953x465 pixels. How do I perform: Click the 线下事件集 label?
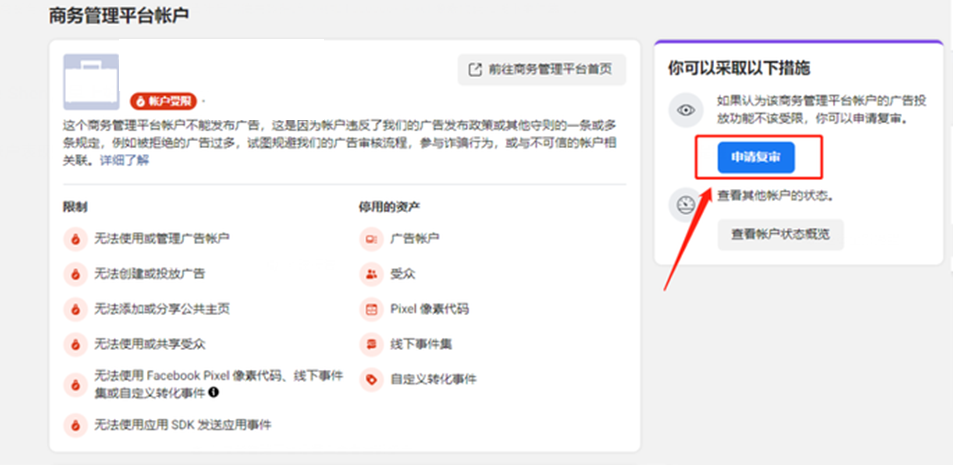tap(421, 344)
